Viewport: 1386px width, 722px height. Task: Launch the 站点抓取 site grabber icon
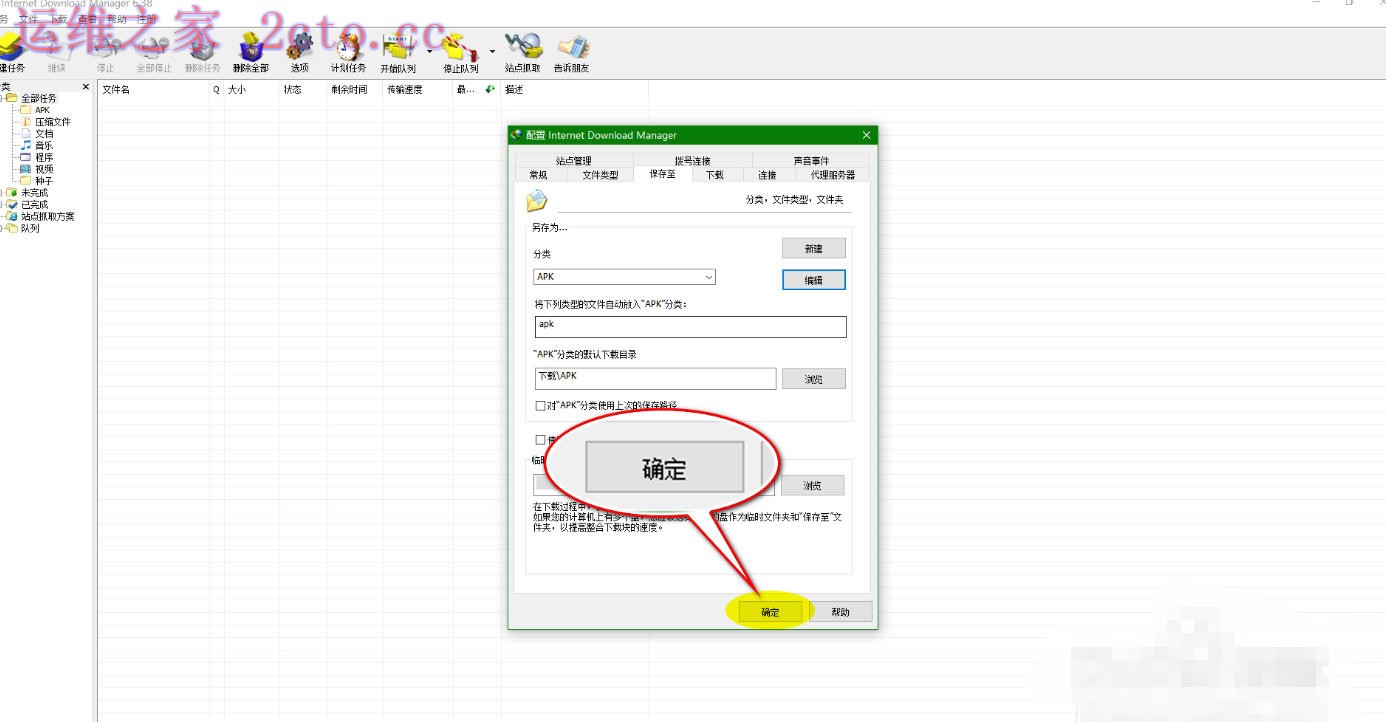522,53
